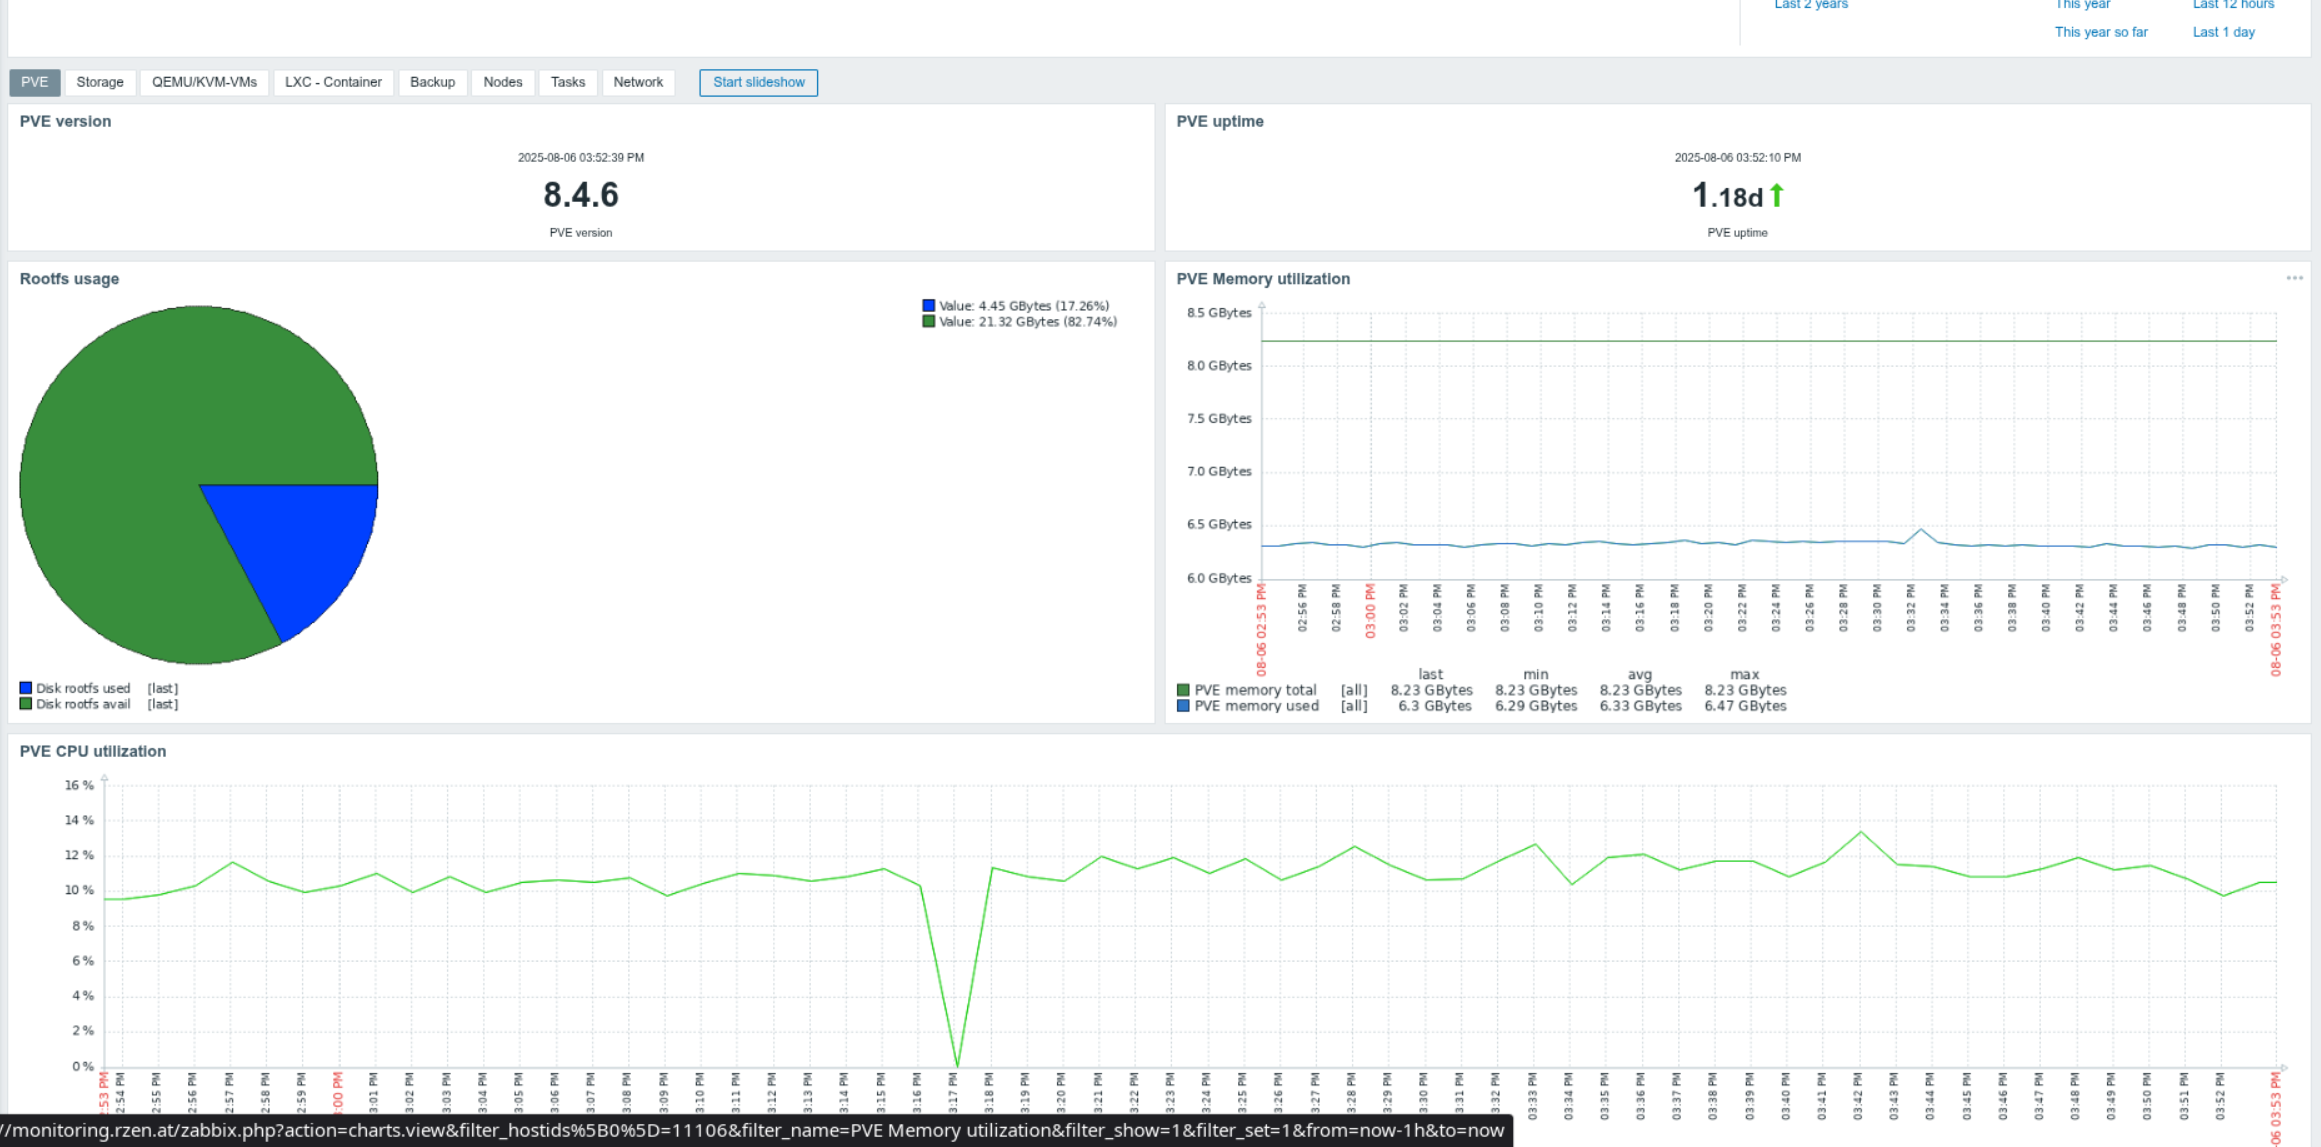Start the dashboard slideshow

click(x=759, y=82)
